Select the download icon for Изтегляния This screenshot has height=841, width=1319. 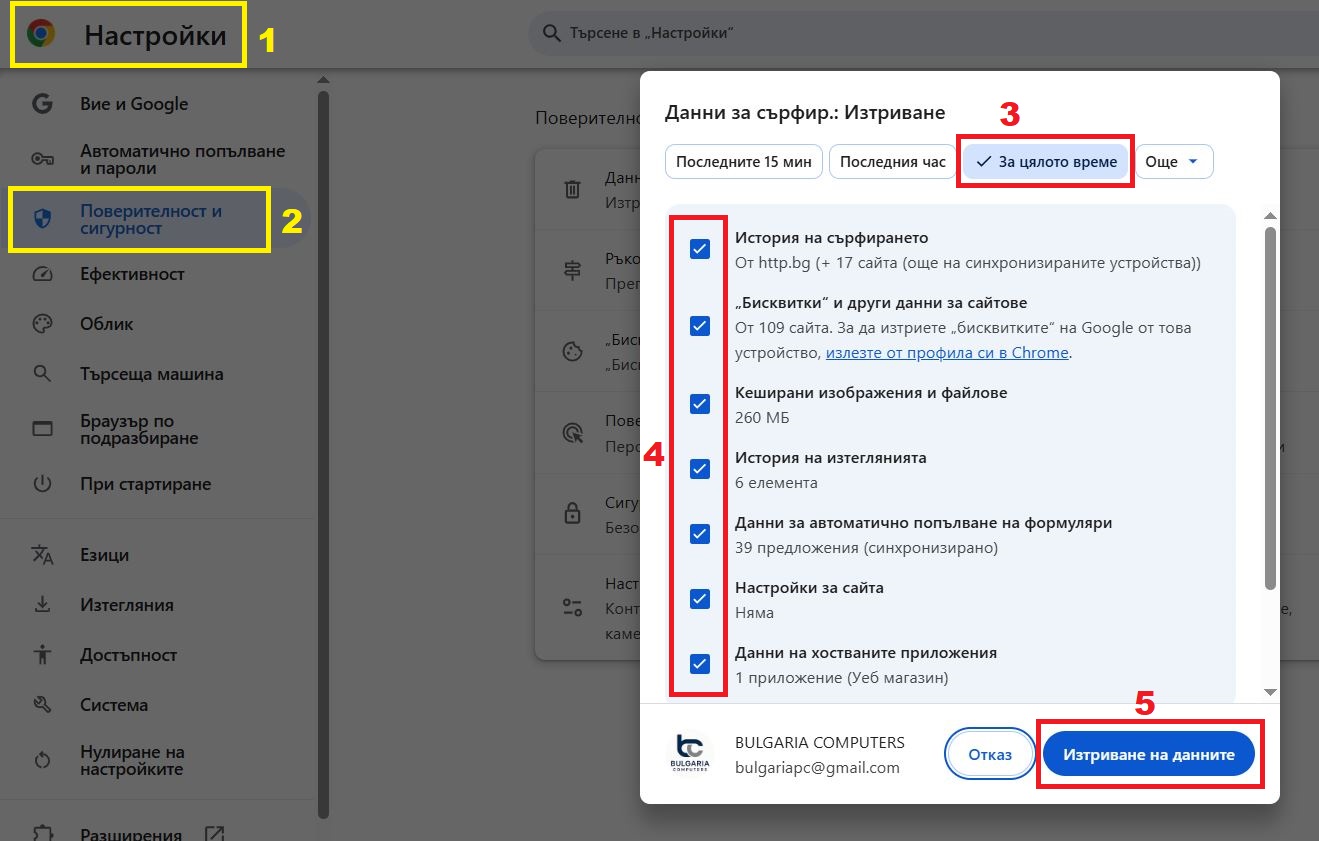(41, 604)
